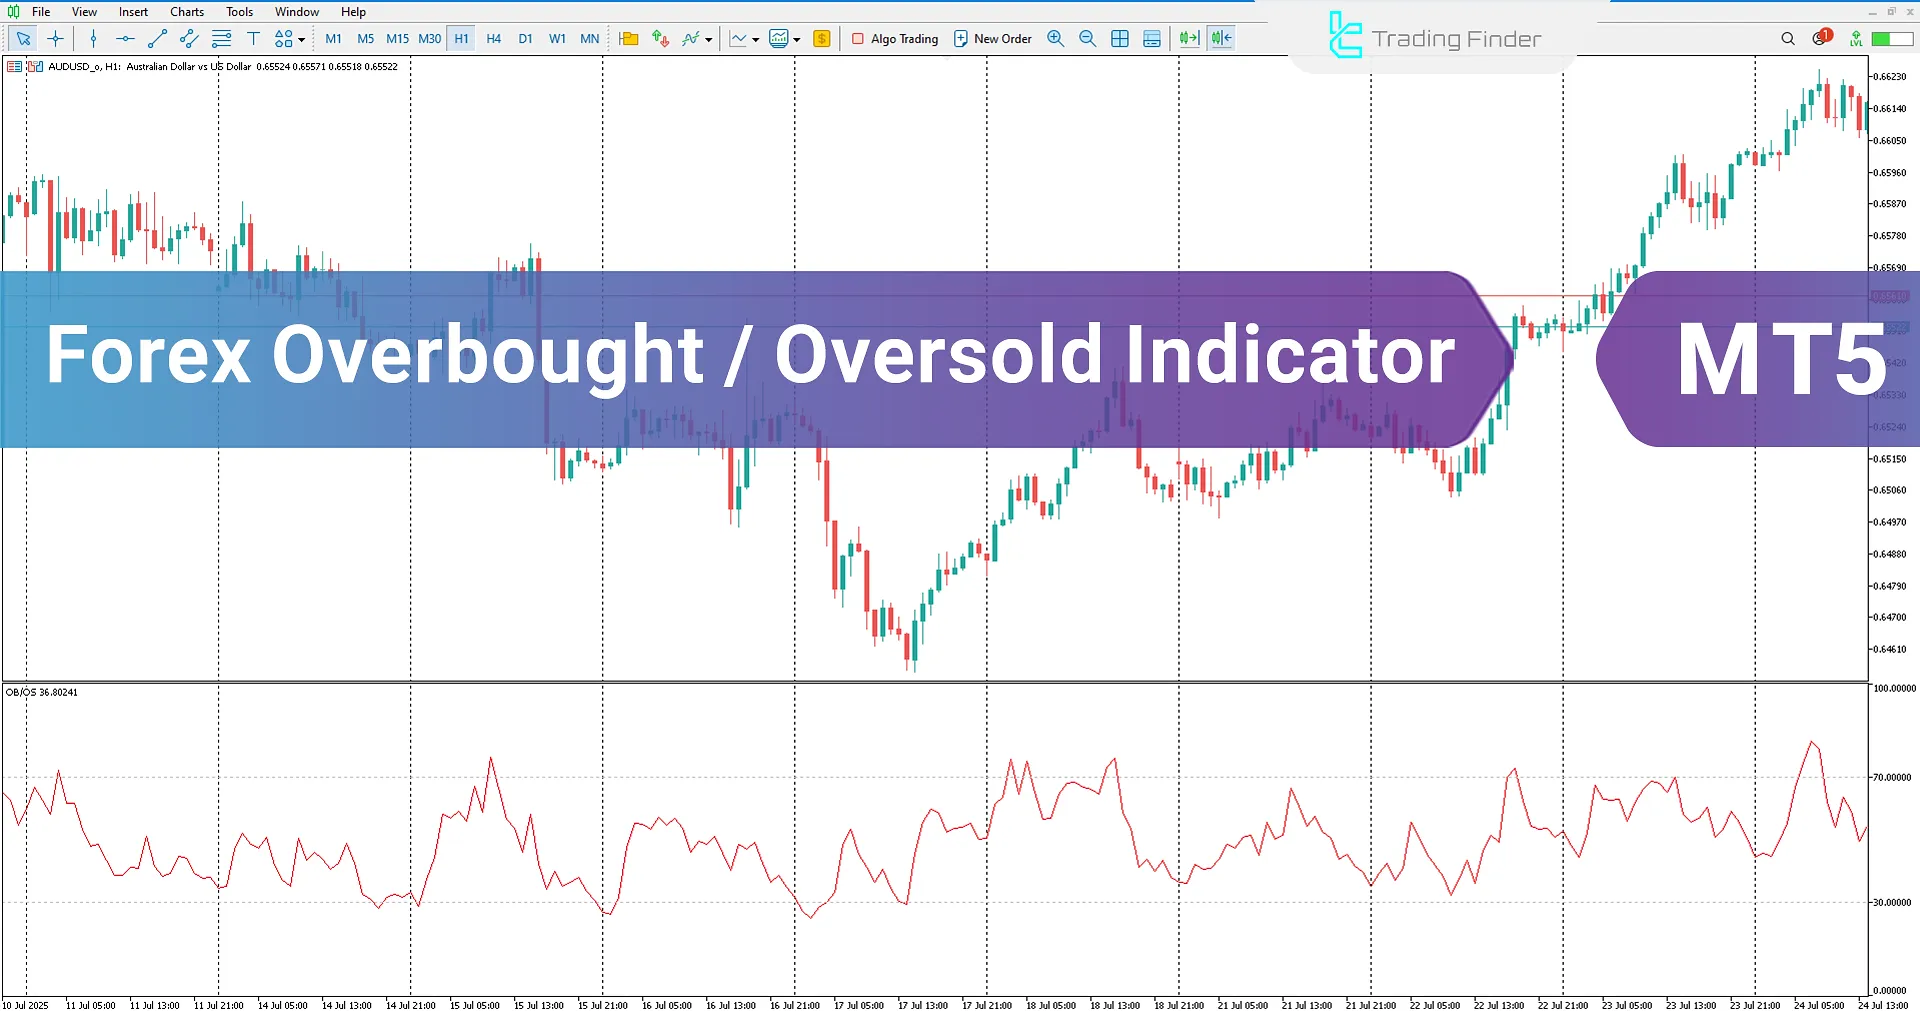Viewport: 1920px width, 1011px height.
Task: Click the line chart type icon
Action: pyautogui.click(x=738, y=39)
